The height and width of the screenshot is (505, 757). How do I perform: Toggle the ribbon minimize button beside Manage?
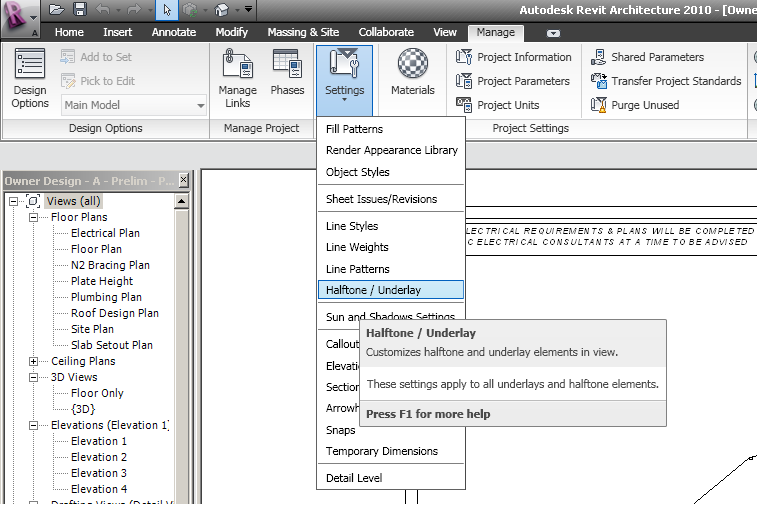pyautogui.click(x=553, y=33)
